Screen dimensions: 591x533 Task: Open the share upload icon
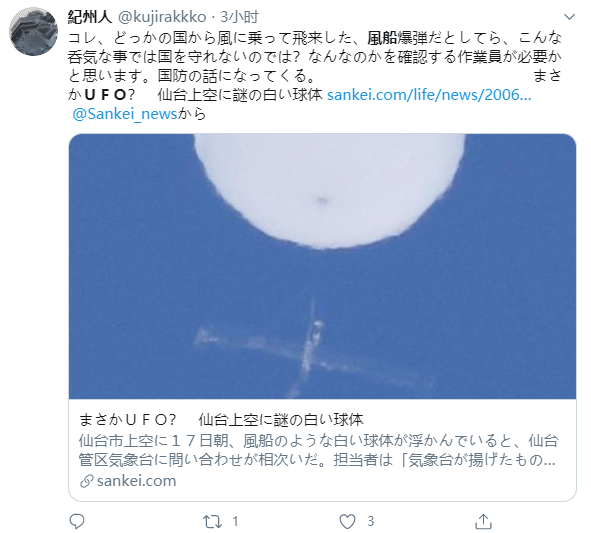point(483,521)
